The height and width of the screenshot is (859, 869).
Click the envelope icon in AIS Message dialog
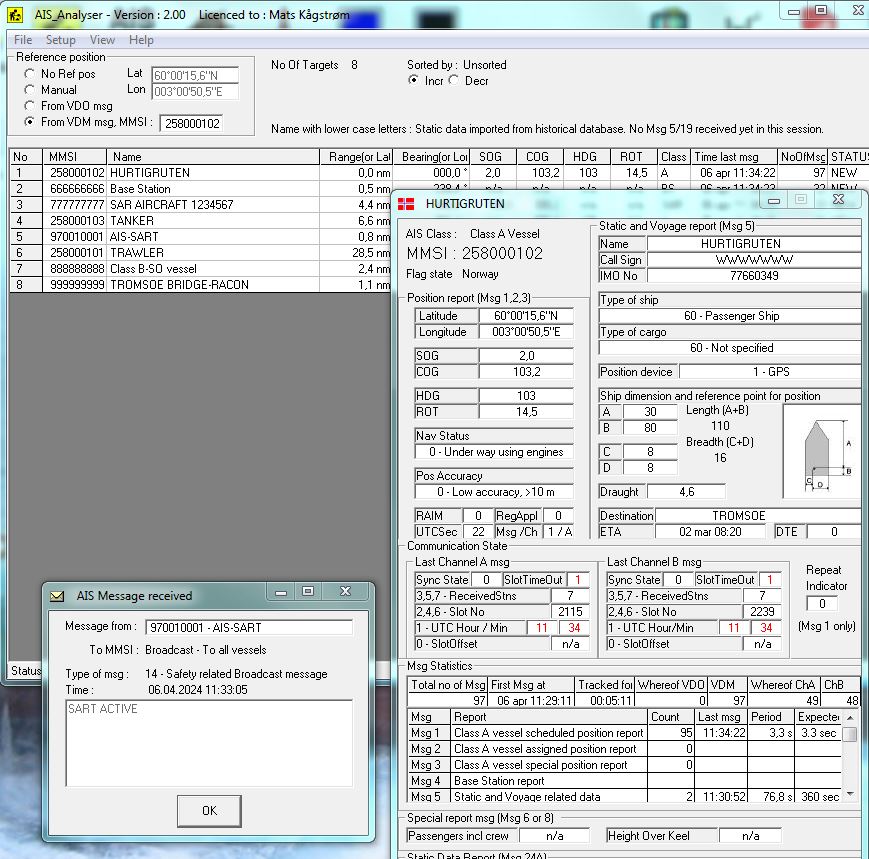(58, 596)
